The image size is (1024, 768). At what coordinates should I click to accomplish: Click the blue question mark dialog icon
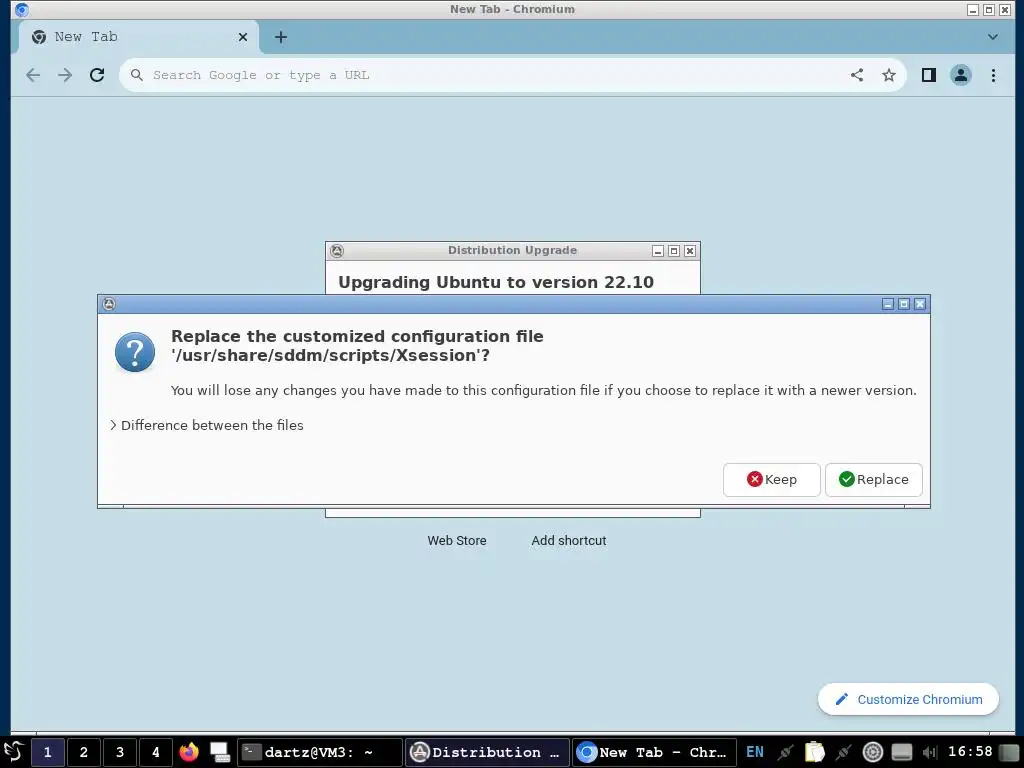click(135, 352)
